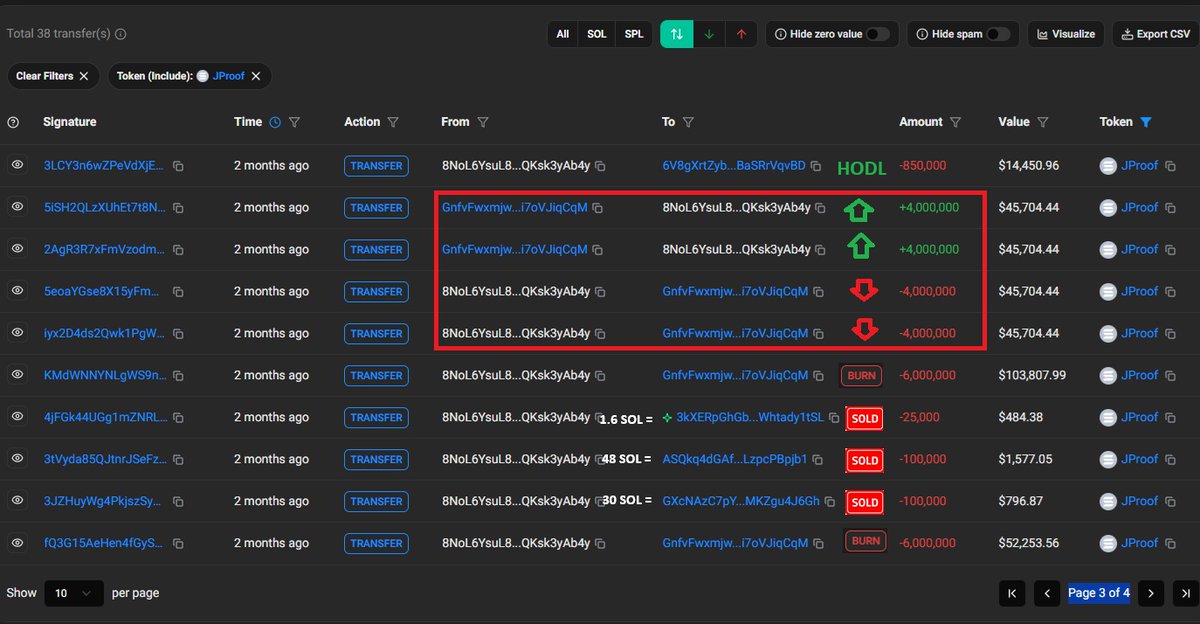1200x624 pixels.
Task: Click the Time column clock icon
Action: click(275, 122)
